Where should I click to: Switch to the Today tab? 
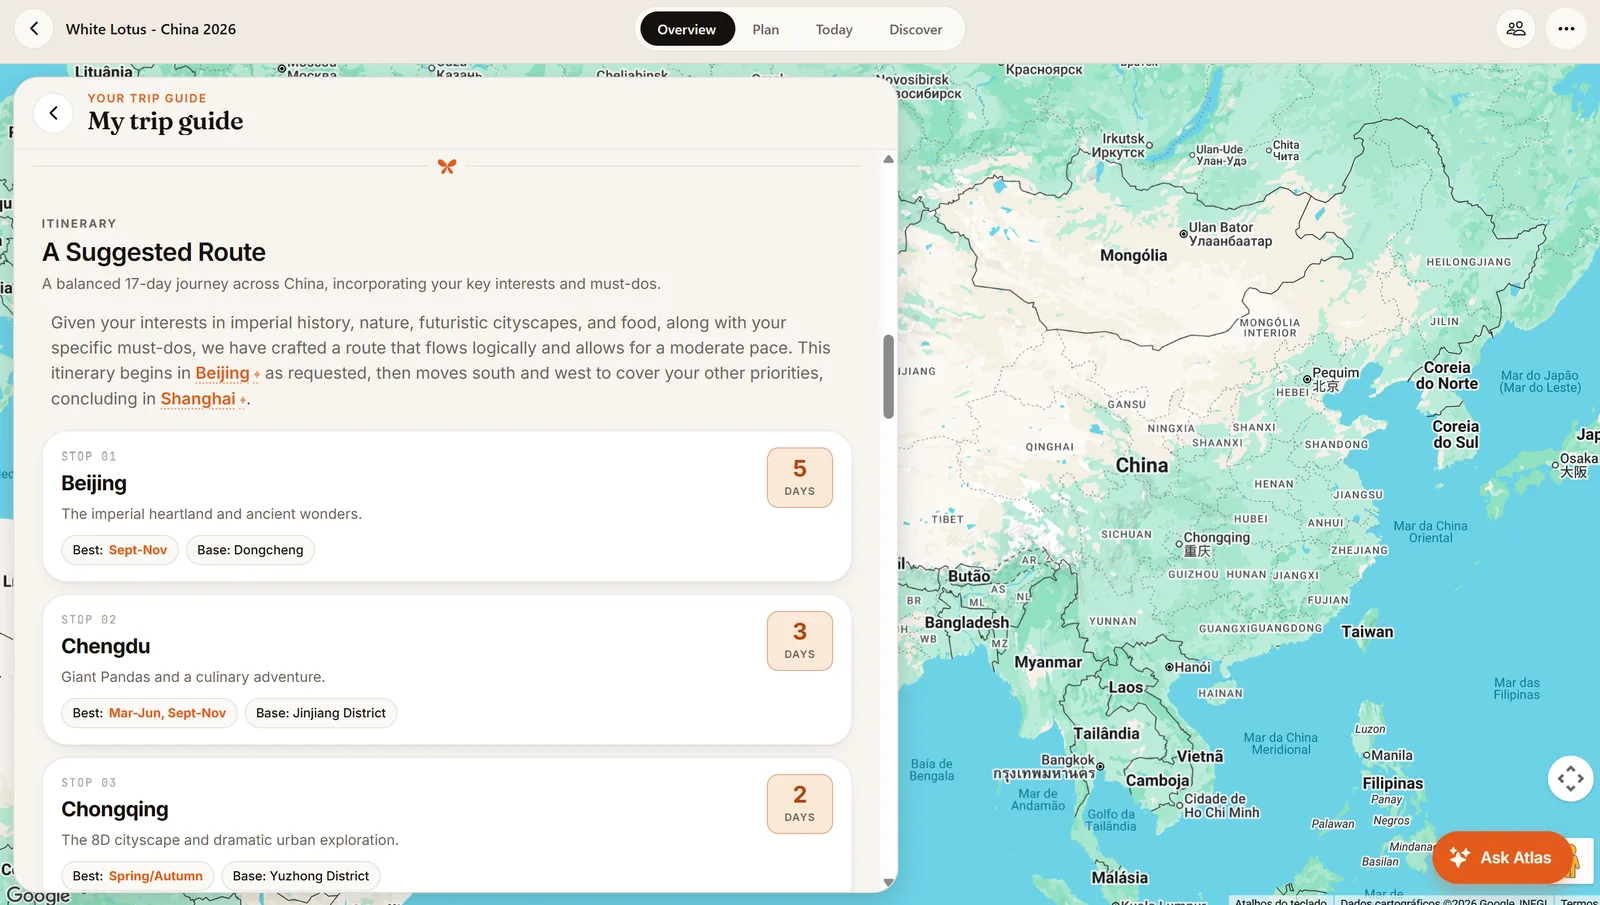click(834, 29)
